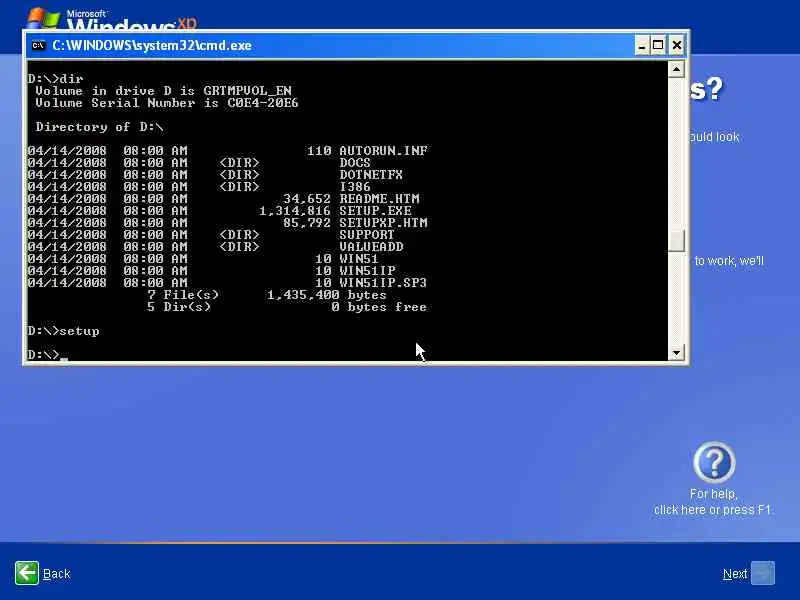Image resolution: width=800 pixels, height=600 pixels.
Task: Click the green Back arrow icon
Action: (x=27, y=573)
